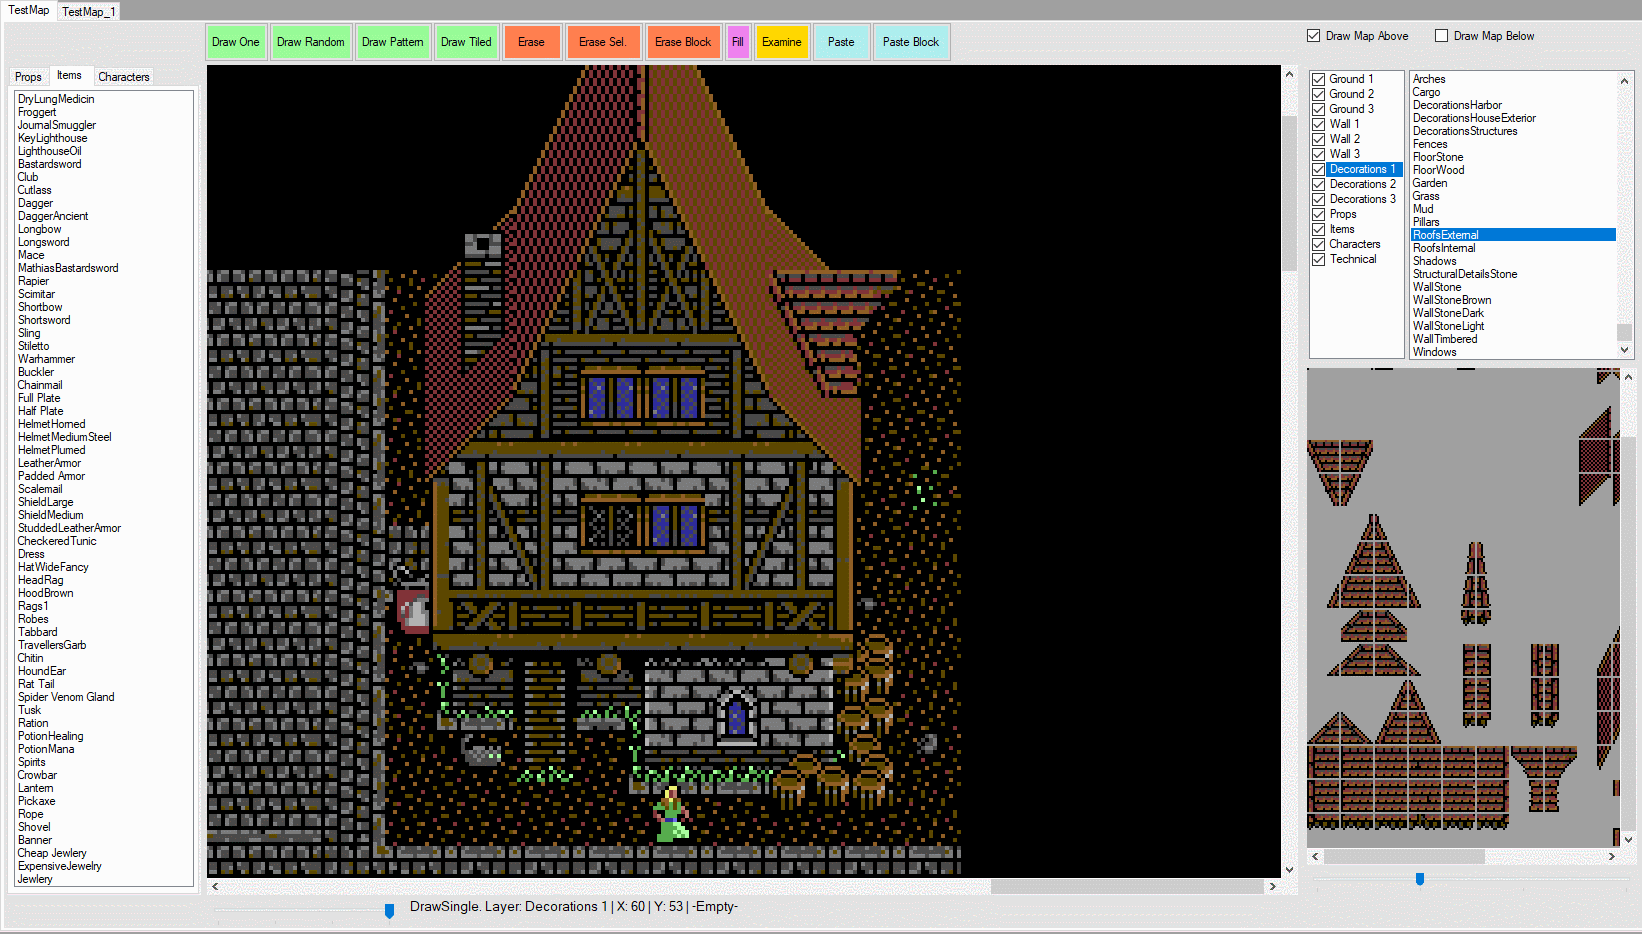Open the Characters tab
Image resolution: width=1642 pixels, height=934 pixels.
coord(124,77)
